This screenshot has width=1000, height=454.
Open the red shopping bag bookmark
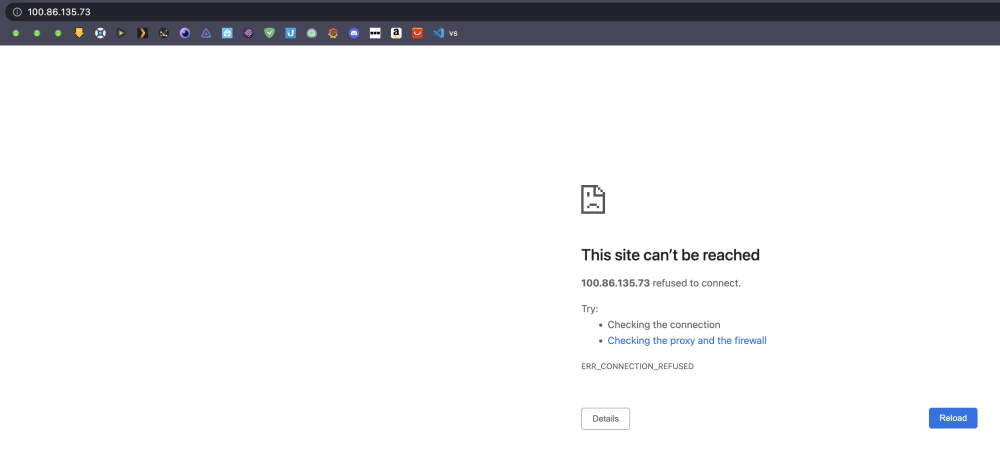[417, 33]
